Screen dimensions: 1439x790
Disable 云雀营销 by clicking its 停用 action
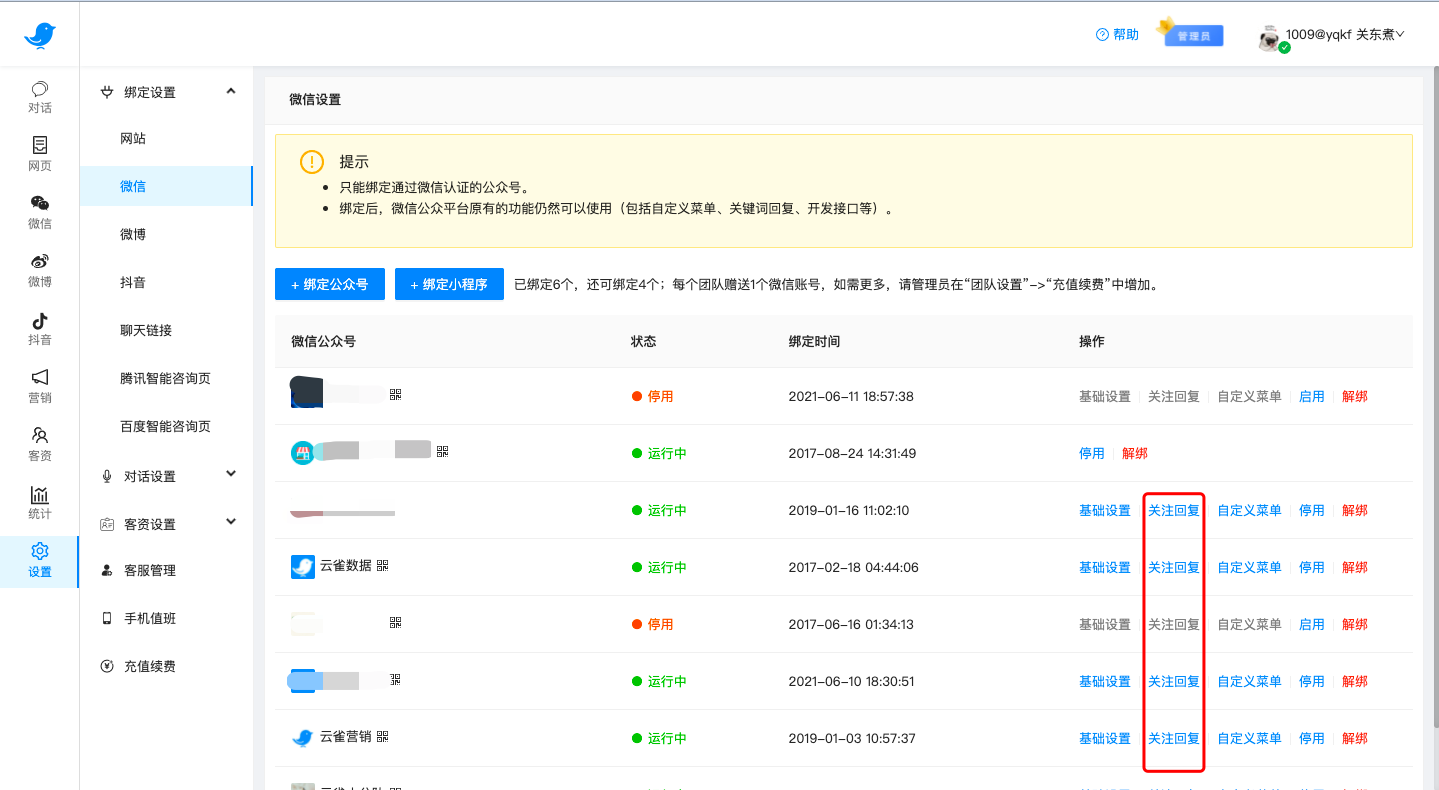coord(1311,737)
